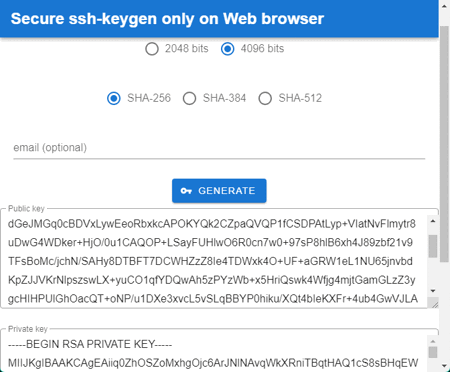Choose SHA-512 hash algorithm
Image resolution: width=450 pixels, height=372 pixels.
tap(265, 98)
